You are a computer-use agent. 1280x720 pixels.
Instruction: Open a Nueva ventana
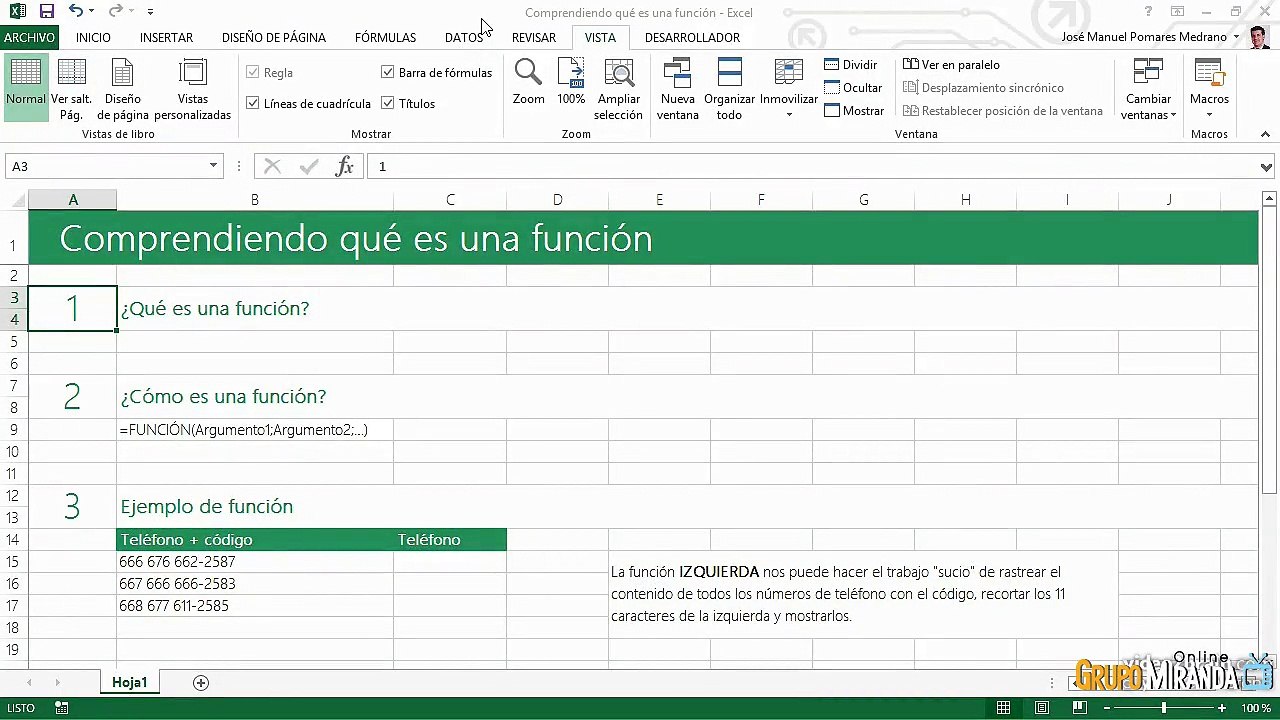coord(677,89)
